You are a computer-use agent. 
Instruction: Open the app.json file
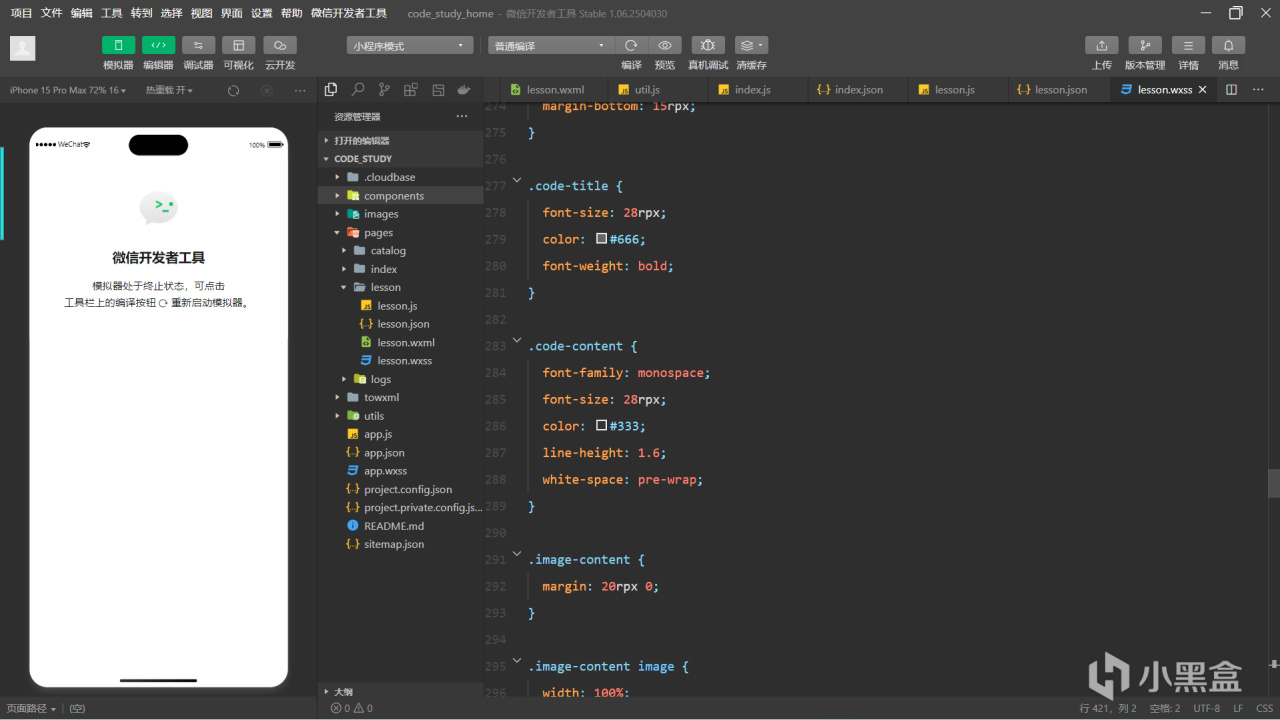[x=384, y=453]
